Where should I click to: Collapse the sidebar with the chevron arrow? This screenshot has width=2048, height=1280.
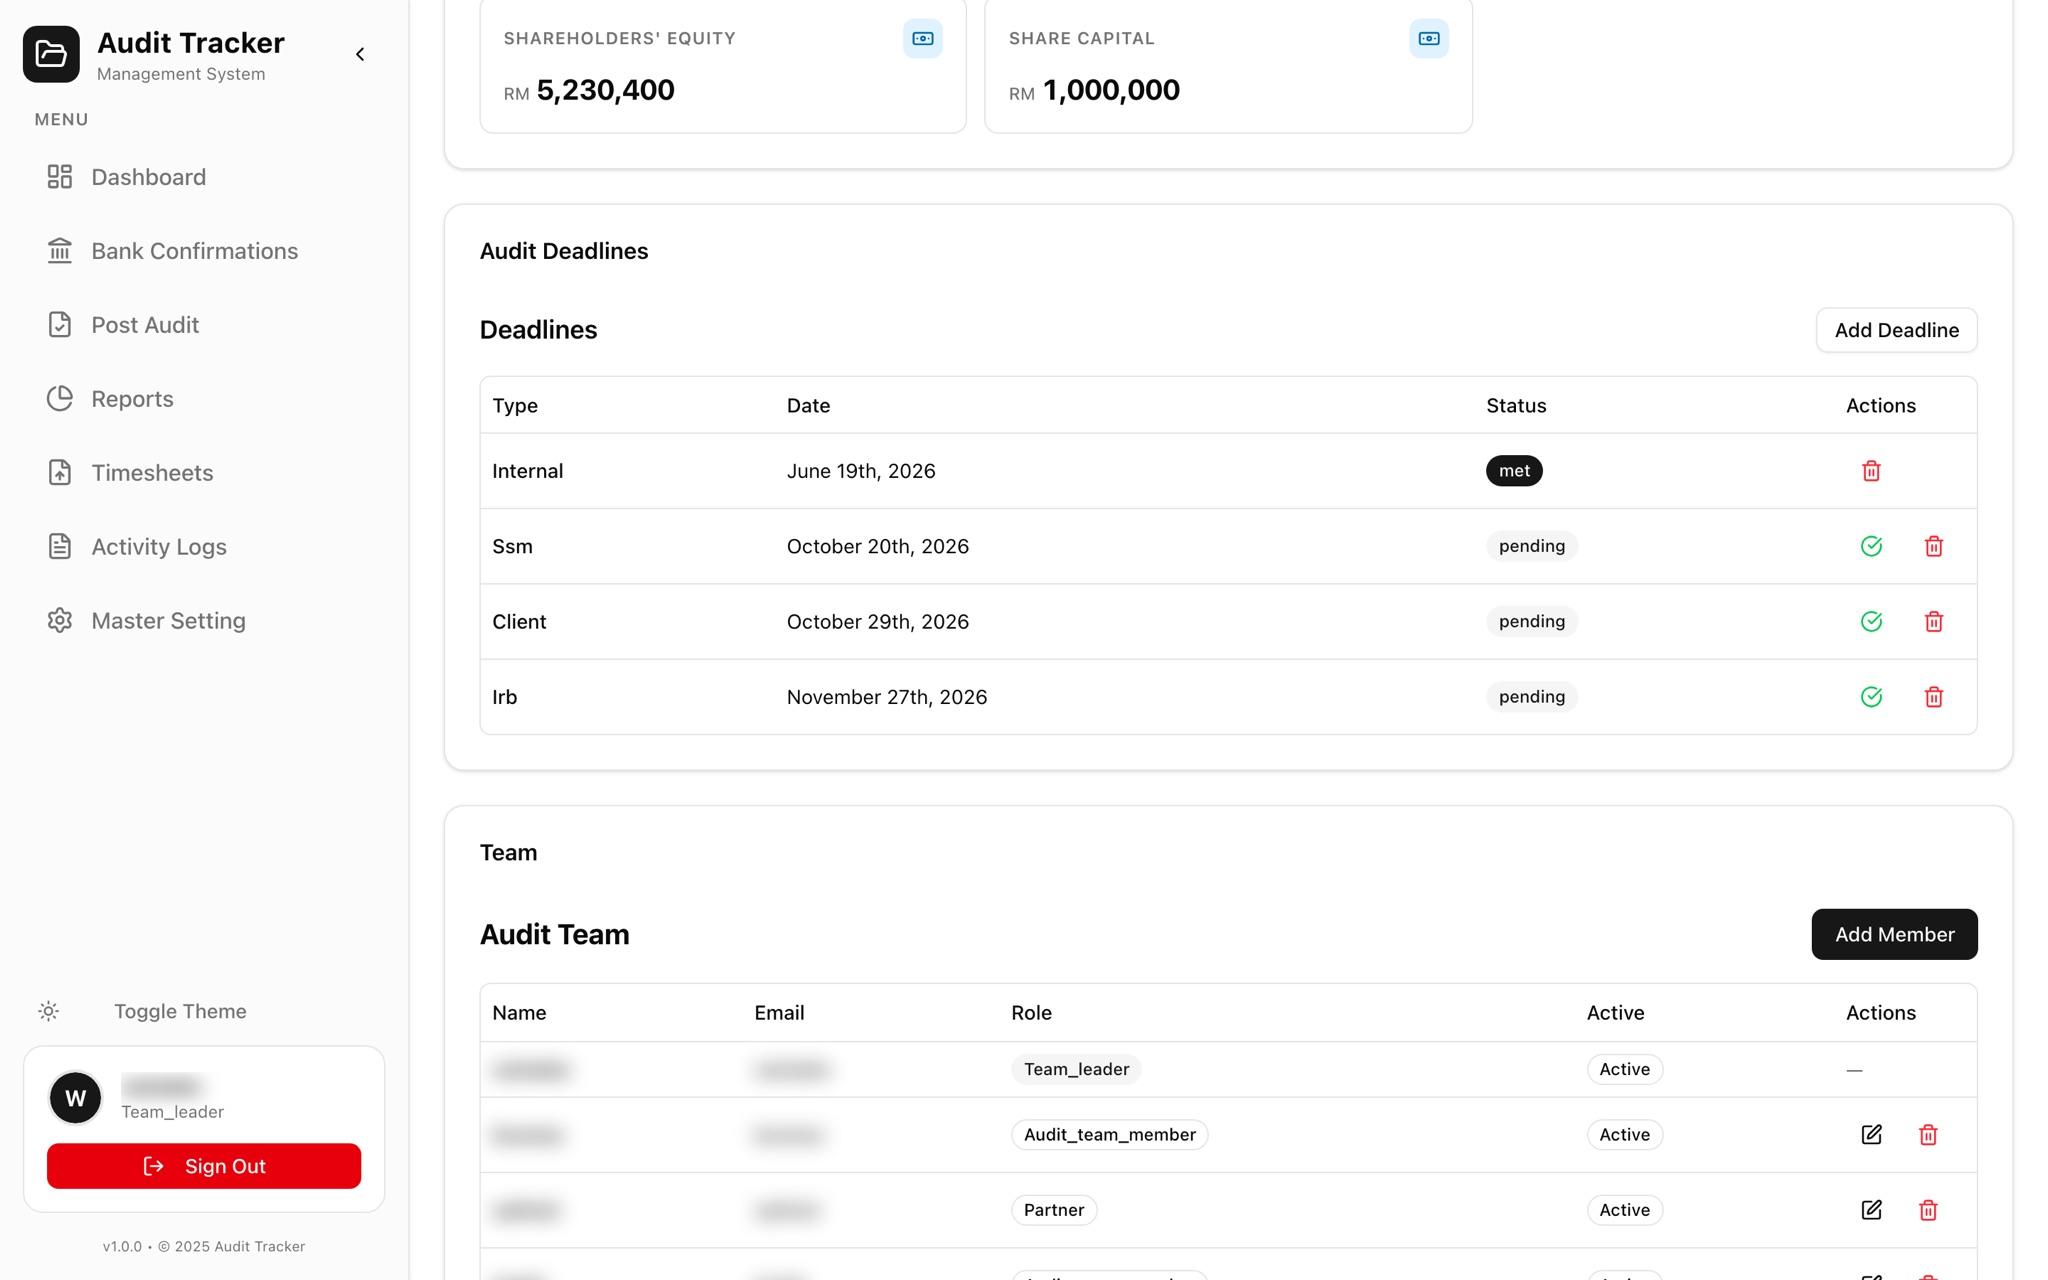point(360,54)
